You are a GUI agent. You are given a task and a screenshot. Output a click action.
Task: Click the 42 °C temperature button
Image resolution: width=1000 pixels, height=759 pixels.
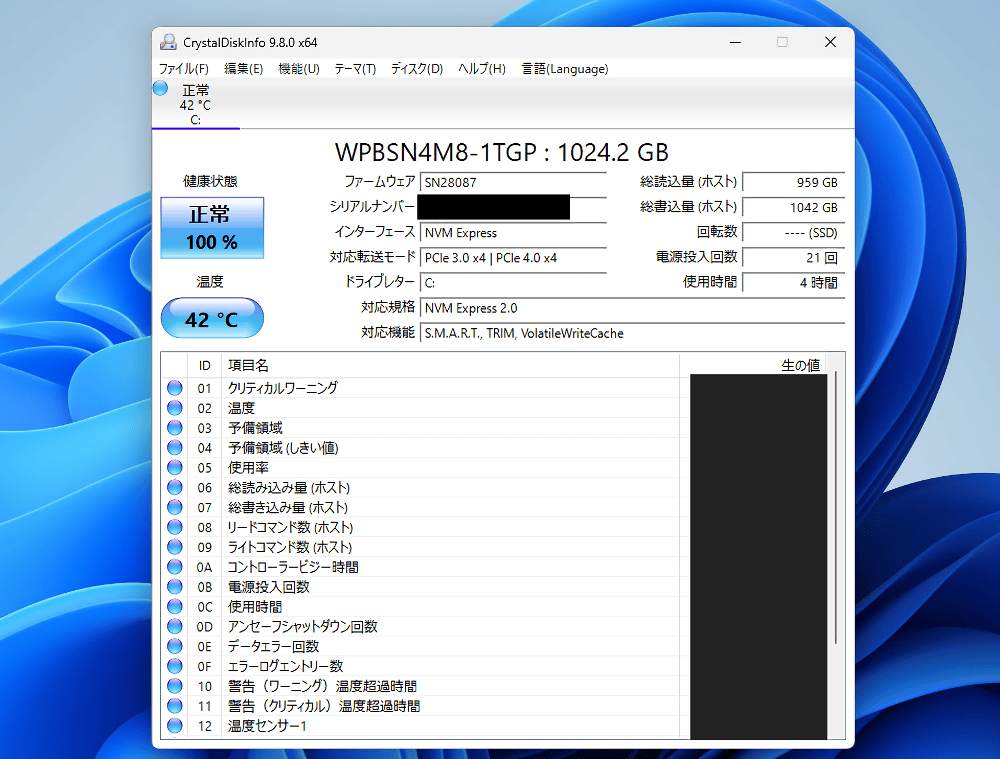211,317
